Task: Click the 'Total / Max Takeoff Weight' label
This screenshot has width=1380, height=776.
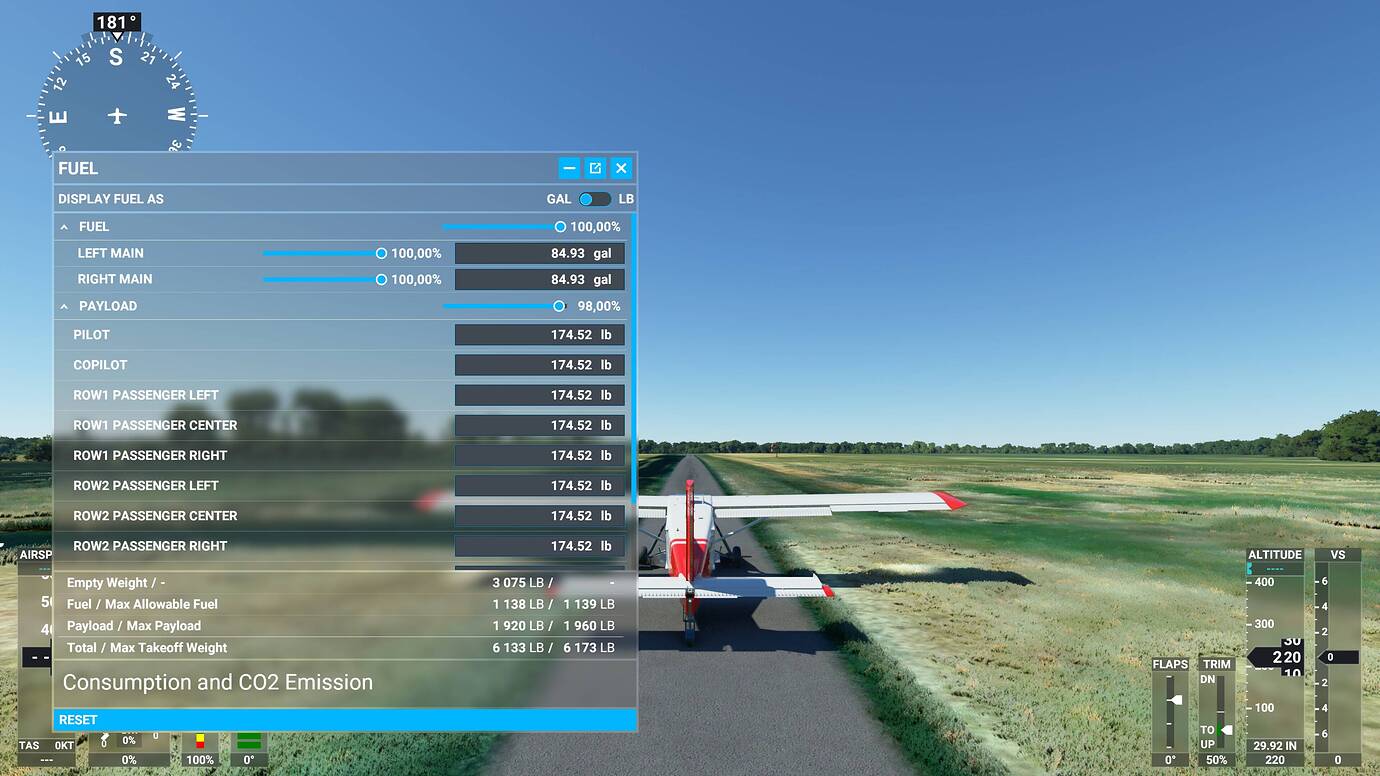Action: coord(147,648)
